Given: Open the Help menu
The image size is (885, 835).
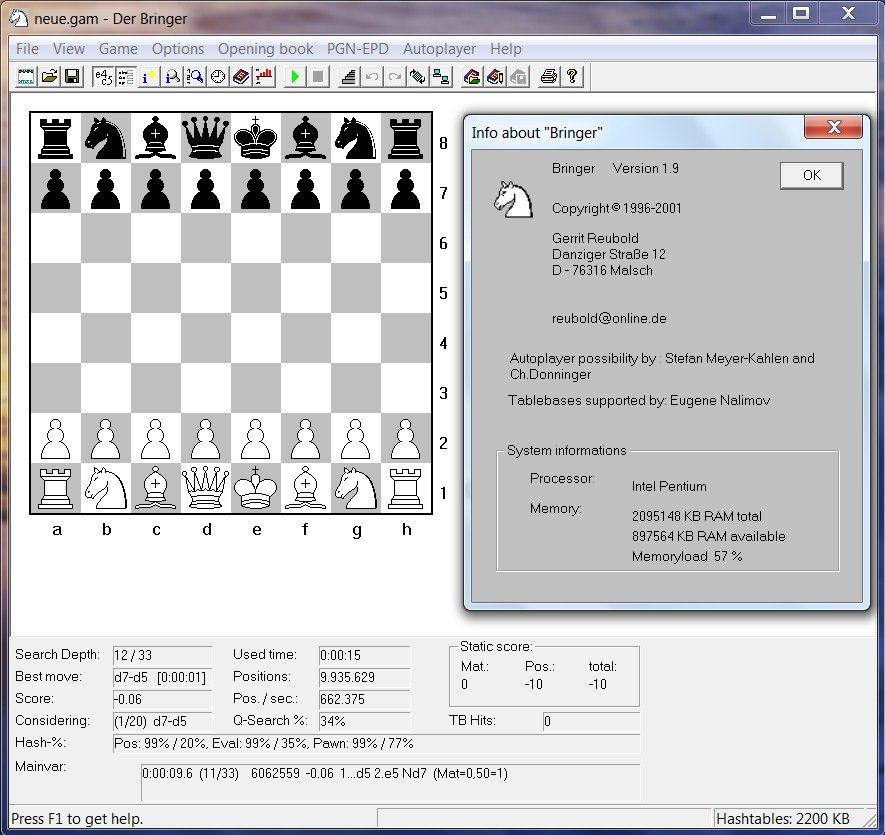Looking at the screenshot, I should coord(506,49).
